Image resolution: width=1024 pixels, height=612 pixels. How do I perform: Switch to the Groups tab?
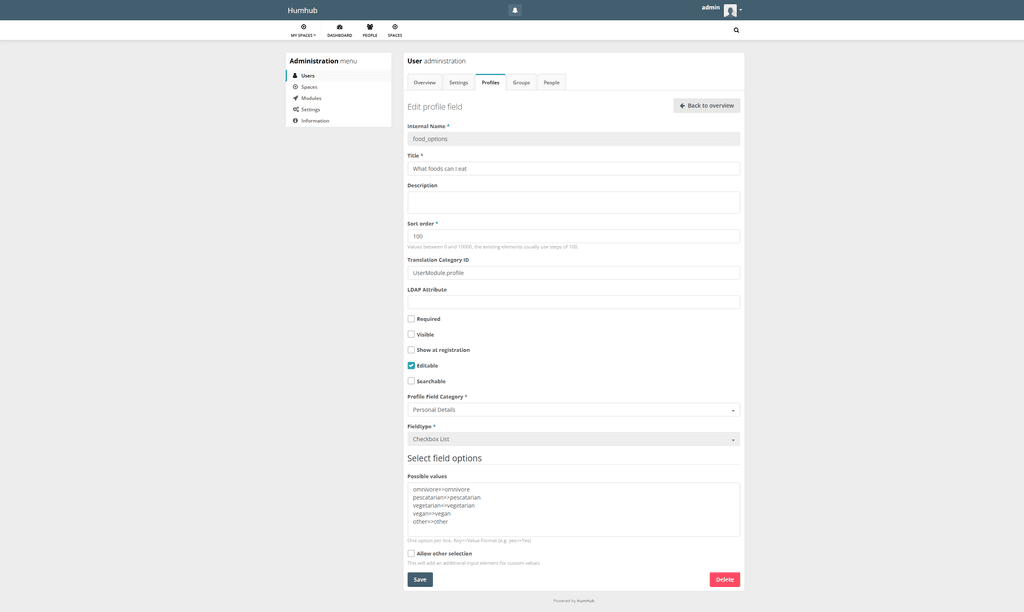(521, 82)
